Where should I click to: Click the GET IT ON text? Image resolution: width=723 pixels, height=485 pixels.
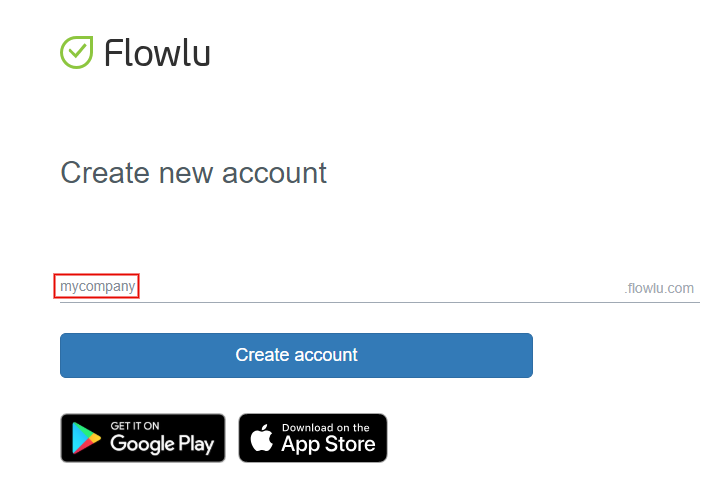pyautogui.click(x=135, y=426)
